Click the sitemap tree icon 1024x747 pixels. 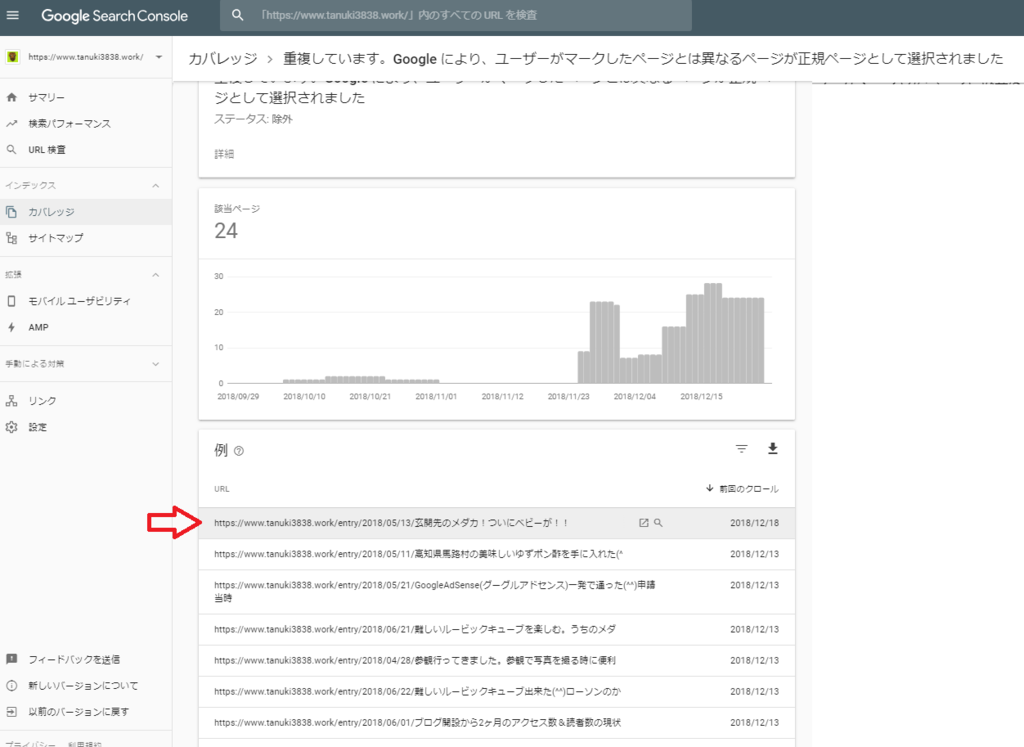[x=11, y=238]
